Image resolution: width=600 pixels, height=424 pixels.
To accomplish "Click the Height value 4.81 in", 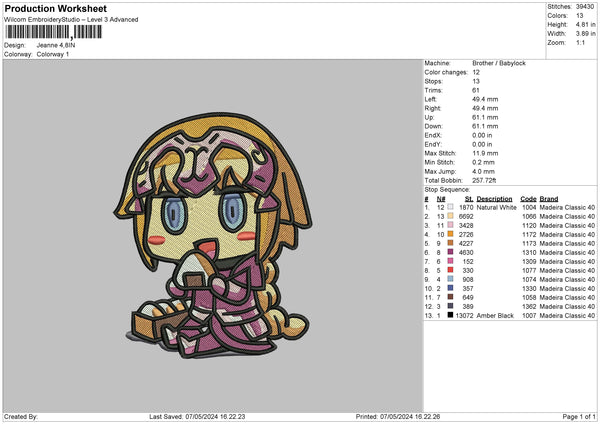I will [585, 24].
